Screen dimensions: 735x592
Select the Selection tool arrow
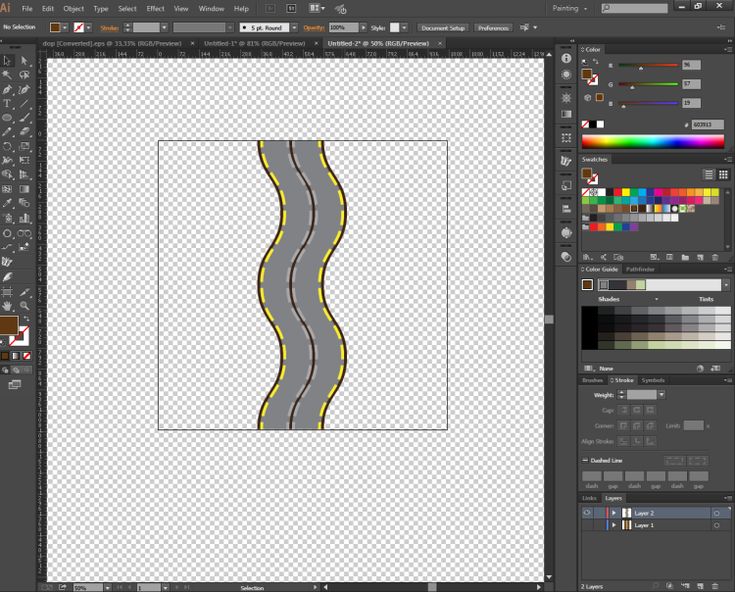pos(7,60)
